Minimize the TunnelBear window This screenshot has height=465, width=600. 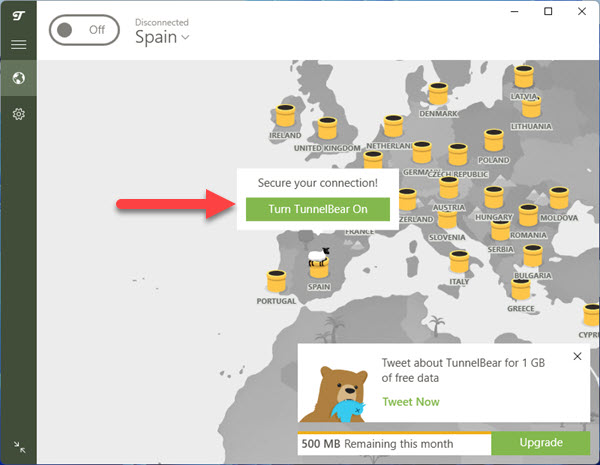pyautogui.click(x=515, y=11)
